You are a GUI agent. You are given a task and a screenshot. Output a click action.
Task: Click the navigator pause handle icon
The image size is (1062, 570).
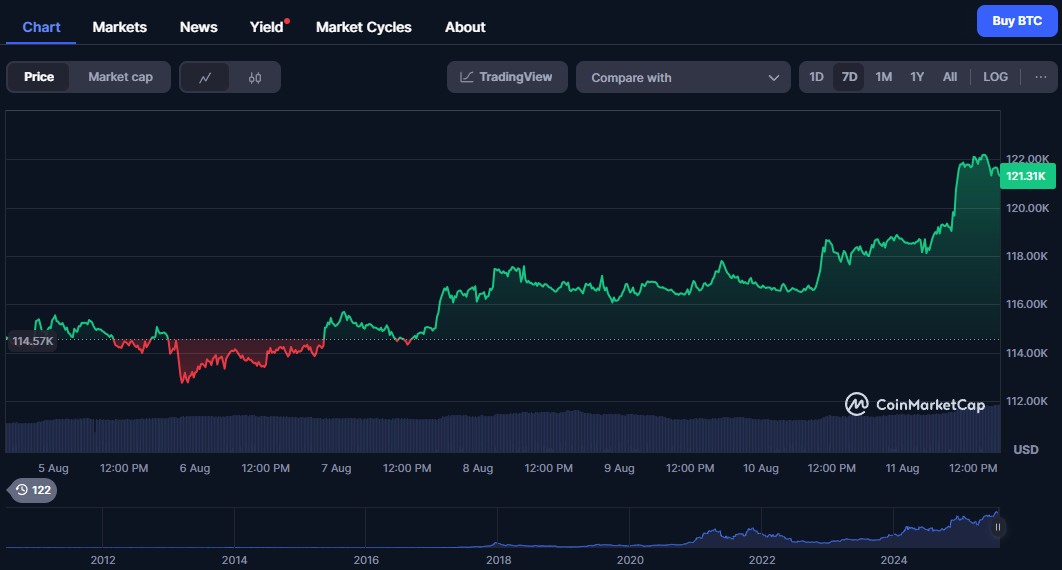(x=998, y=527)
